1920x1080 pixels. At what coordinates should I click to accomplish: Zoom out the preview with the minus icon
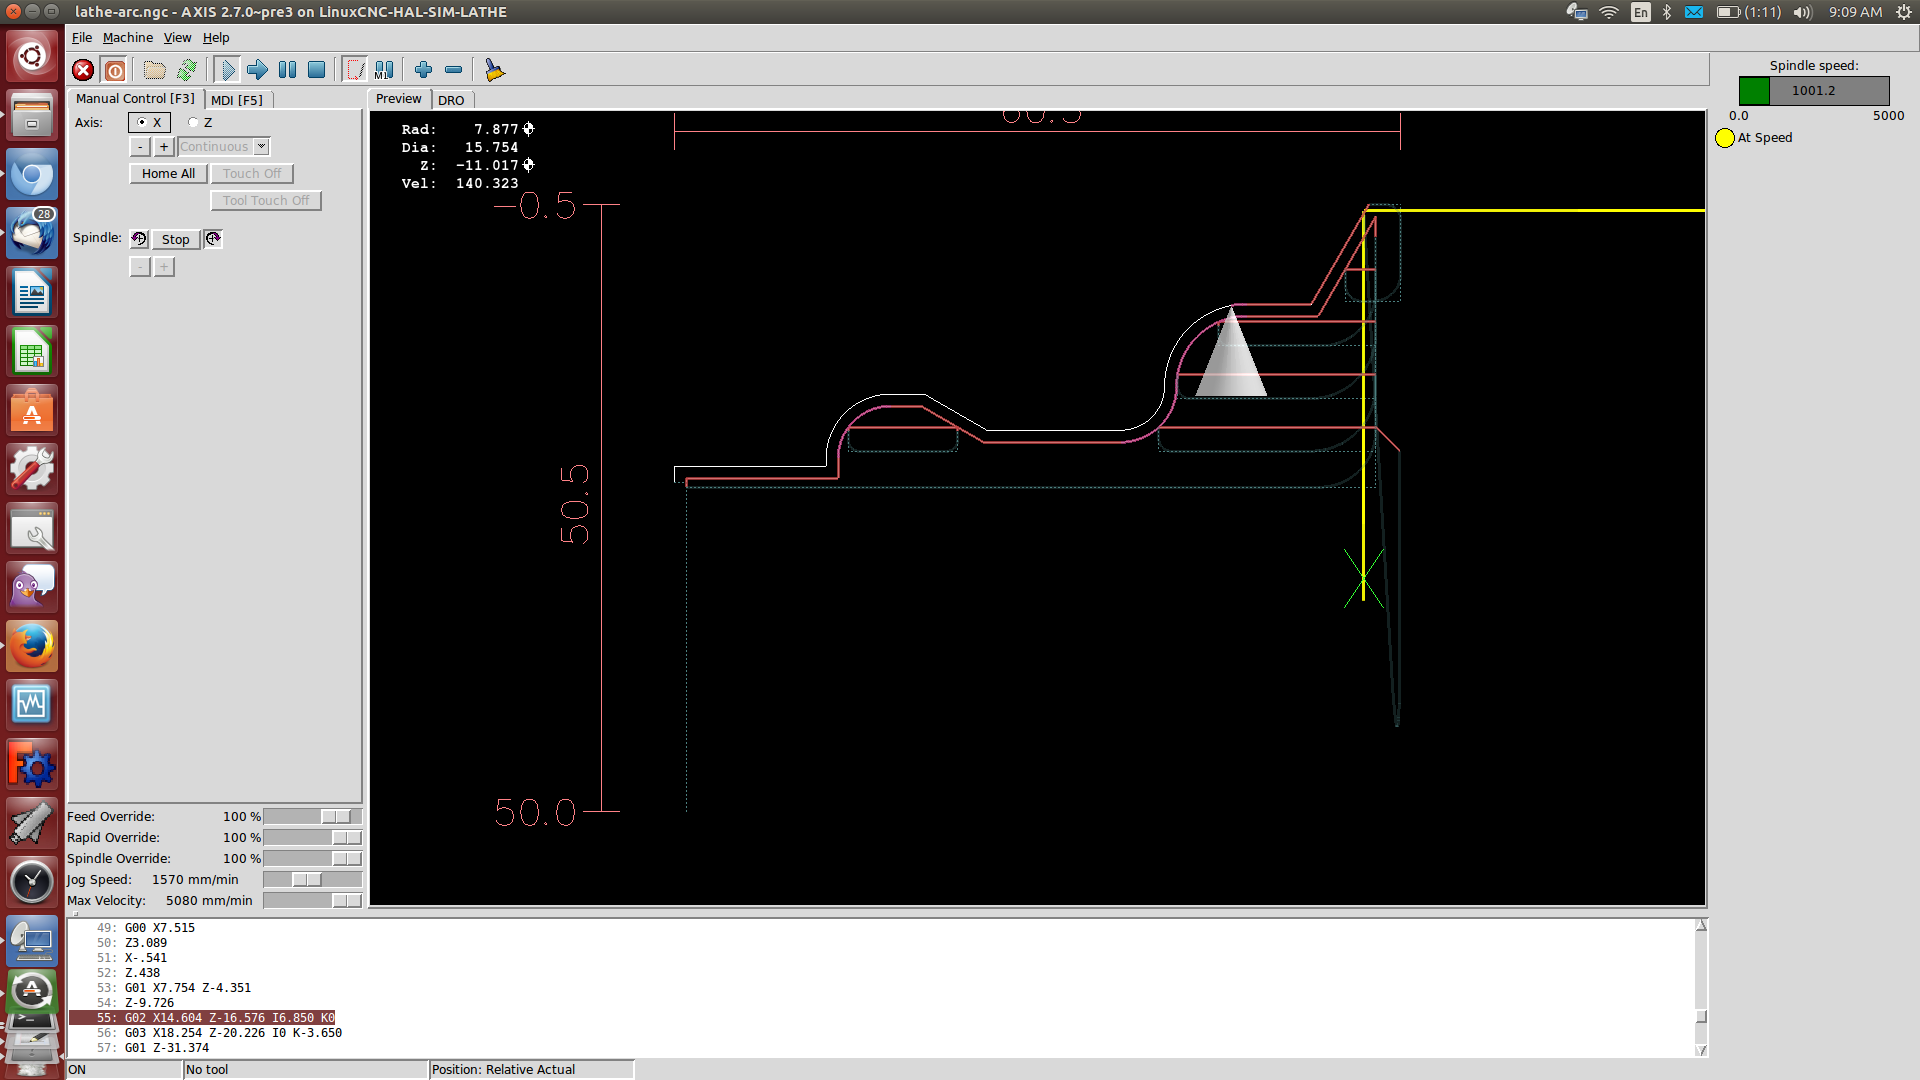coord(453,70)
